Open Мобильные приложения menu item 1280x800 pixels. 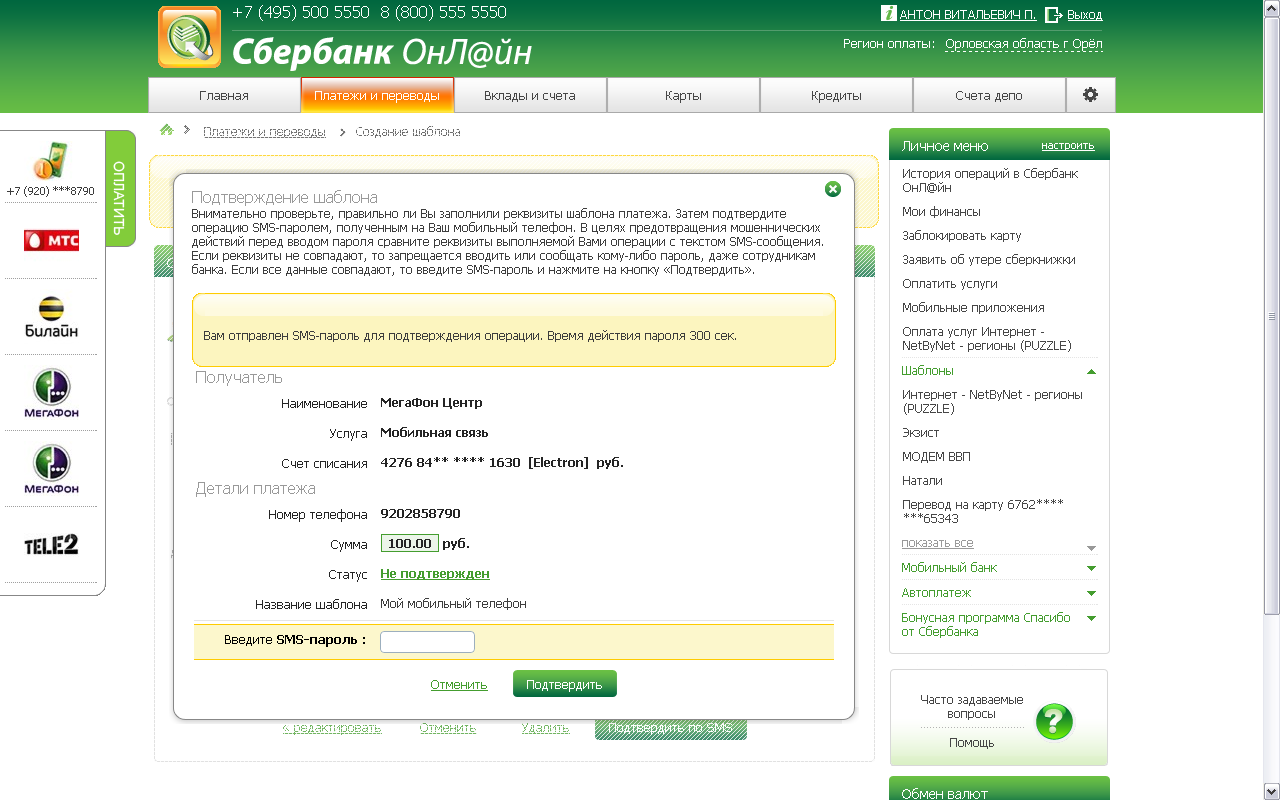point(973,308)
